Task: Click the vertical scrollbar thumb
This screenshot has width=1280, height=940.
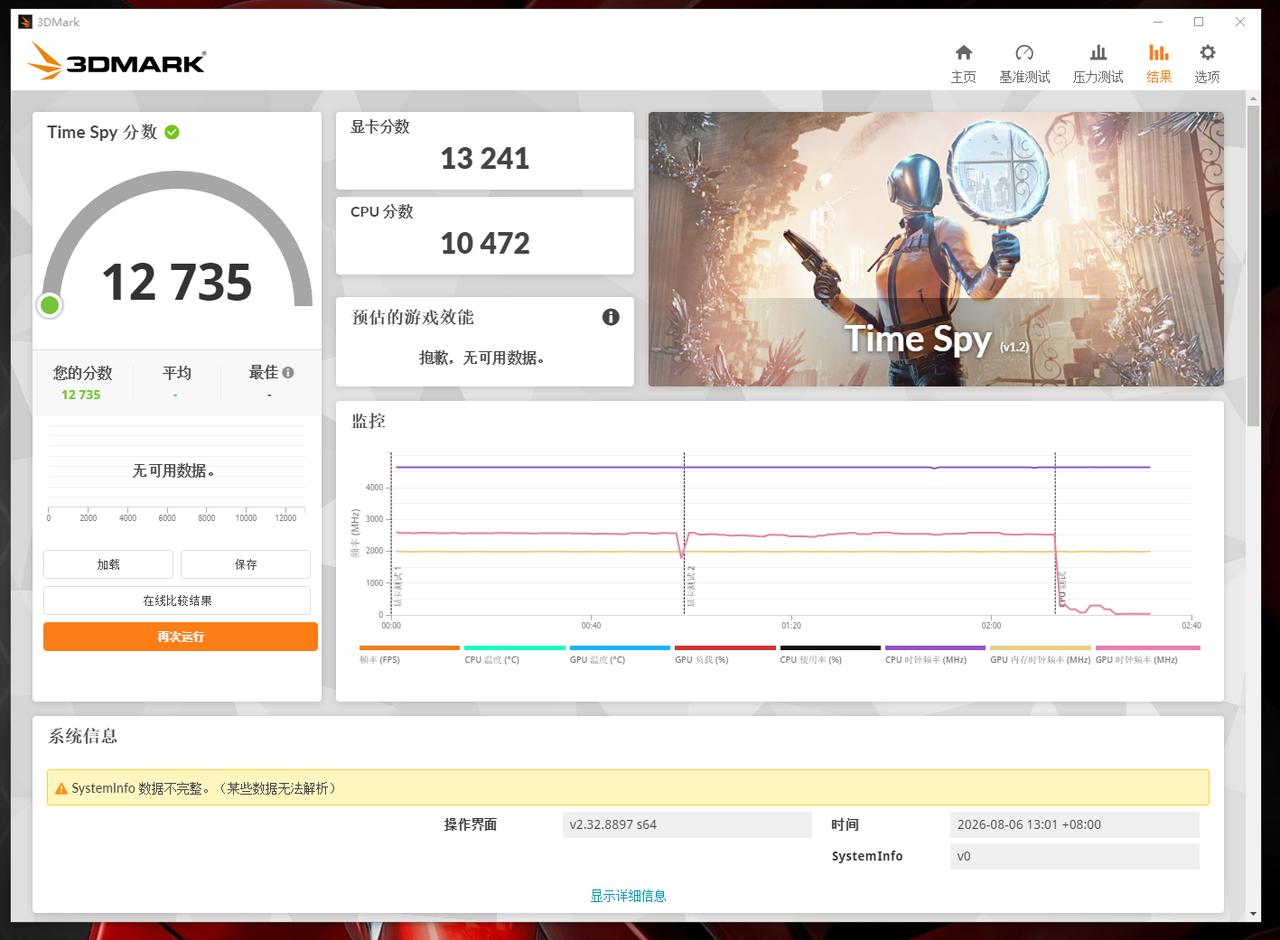Action: [1254, 264]
